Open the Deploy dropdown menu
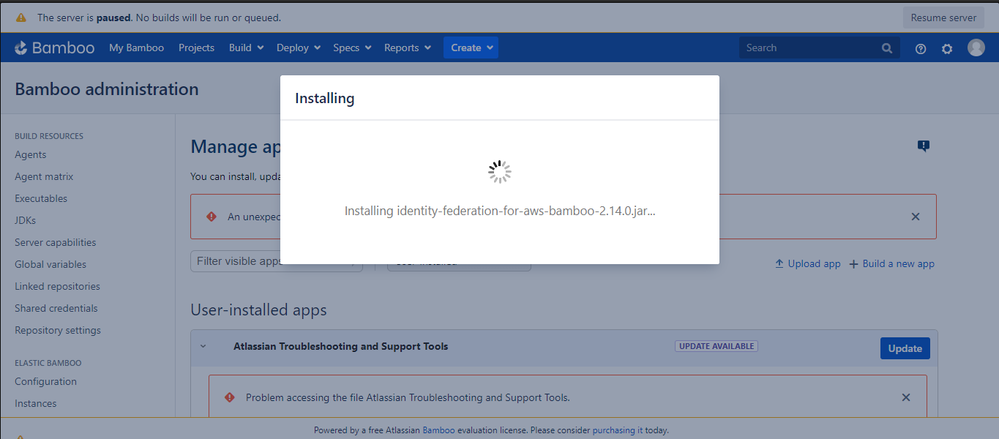The width and height of the screenshot is (999, 439). (x=299, y=48)
